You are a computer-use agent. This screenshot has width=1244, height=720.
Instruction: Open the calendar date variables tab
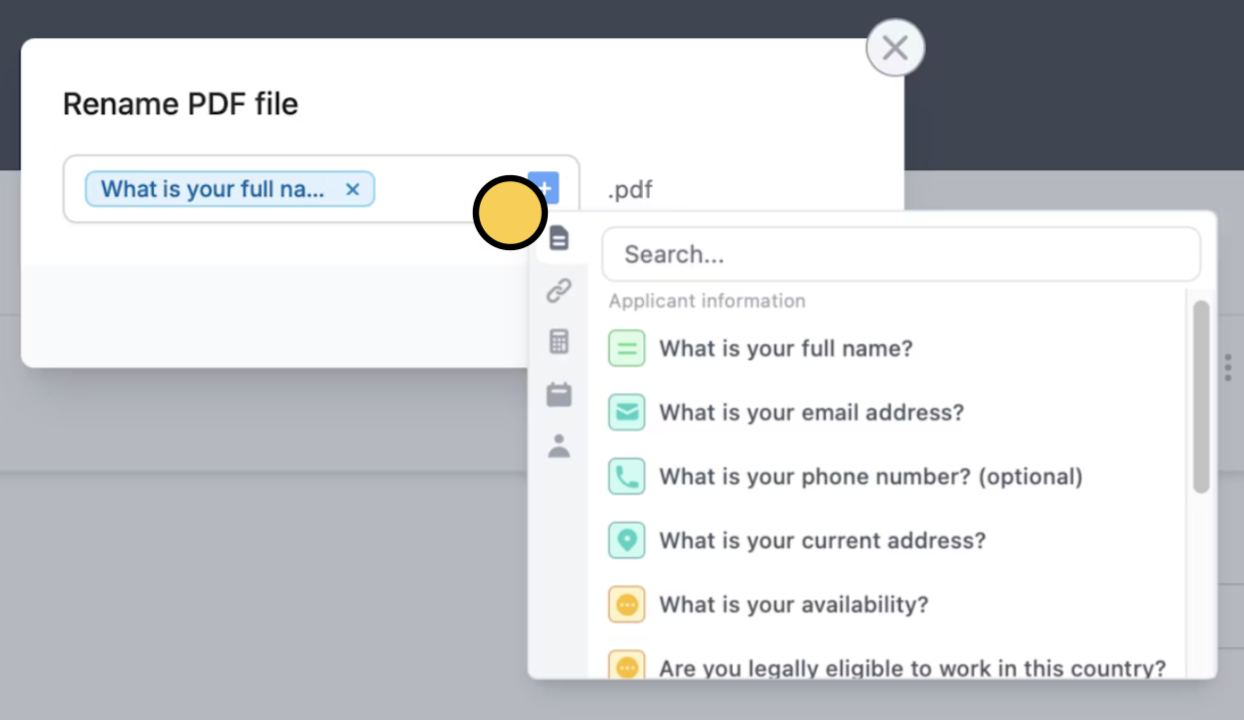pyautogui.click(x=559, y=394)
